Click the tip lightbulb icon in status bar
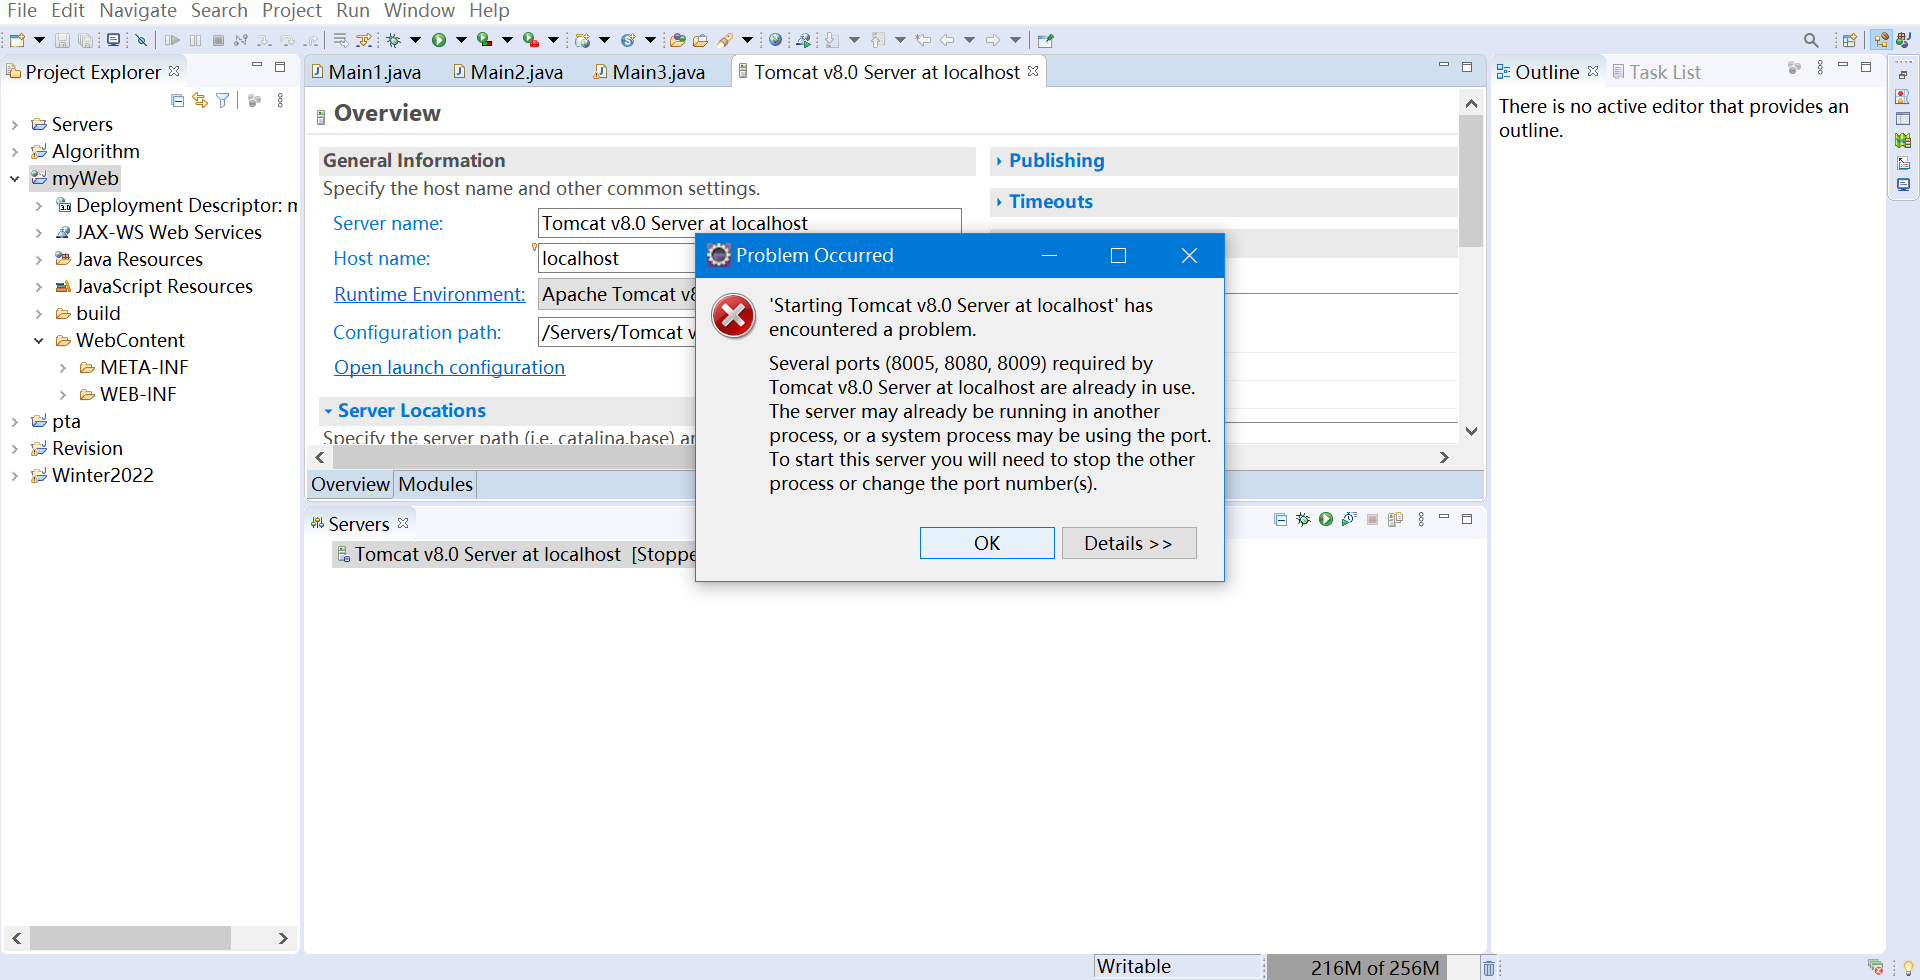The image size is (1920, 980). 1908,967
